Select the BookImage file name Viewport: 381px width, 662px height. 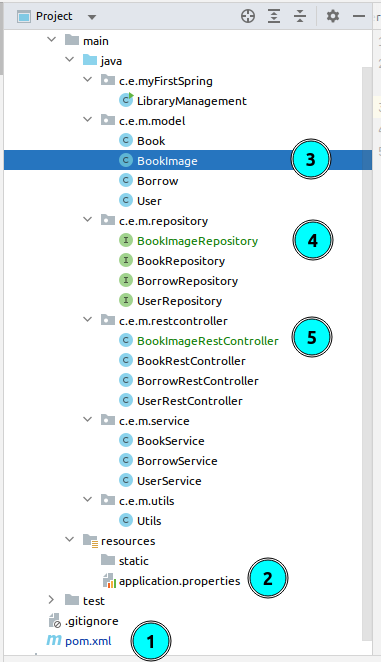coord(167,161)
